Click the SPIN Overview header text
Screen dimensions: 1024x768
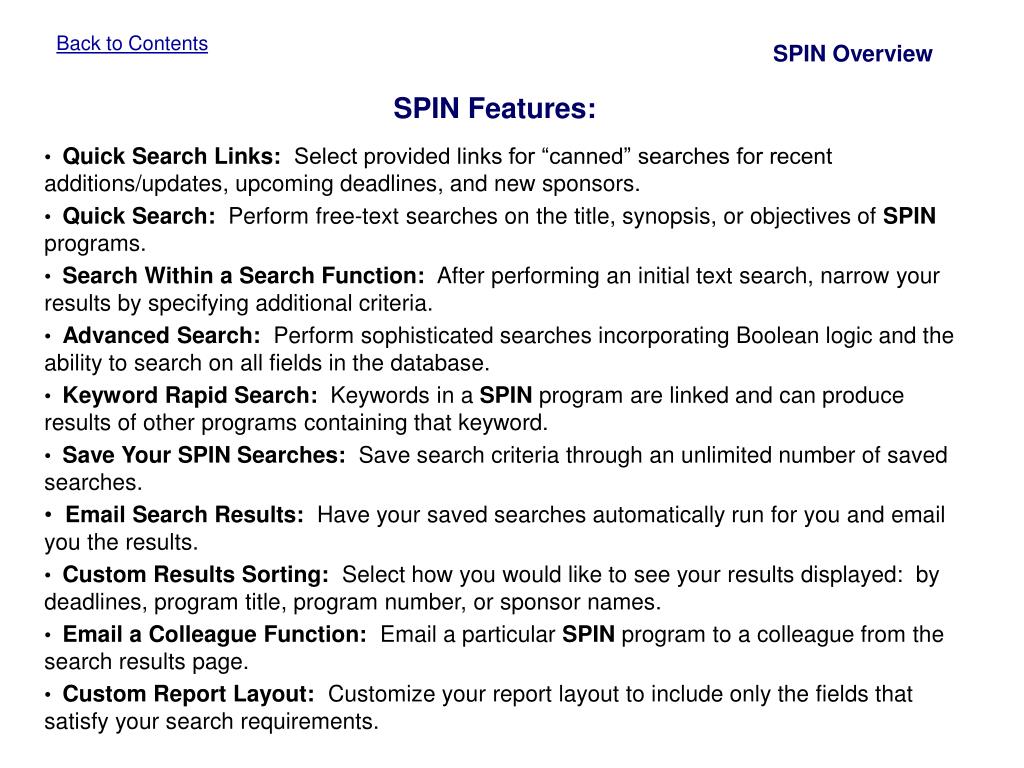click(x=852, y=54)
